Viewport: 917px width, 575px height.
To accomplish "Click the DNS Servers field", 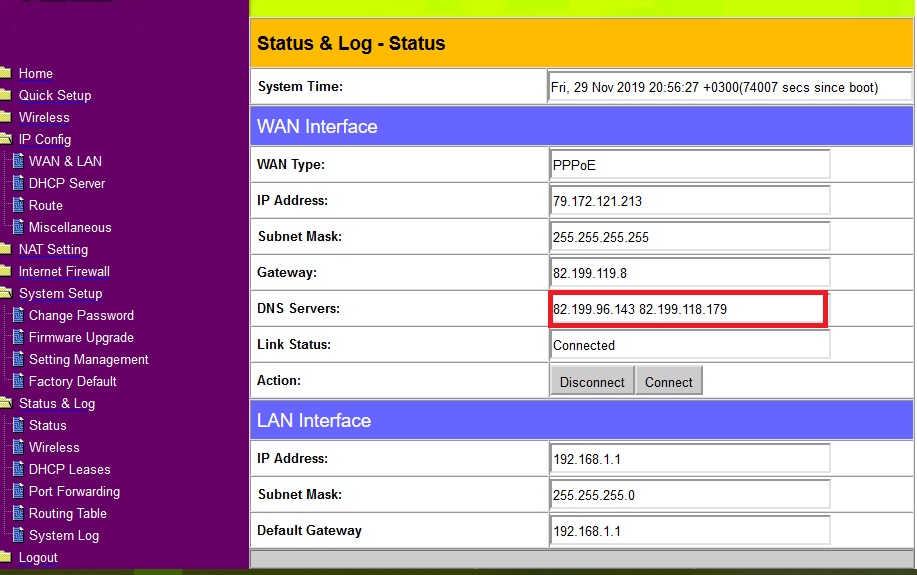I will click(x=688, y=309).
